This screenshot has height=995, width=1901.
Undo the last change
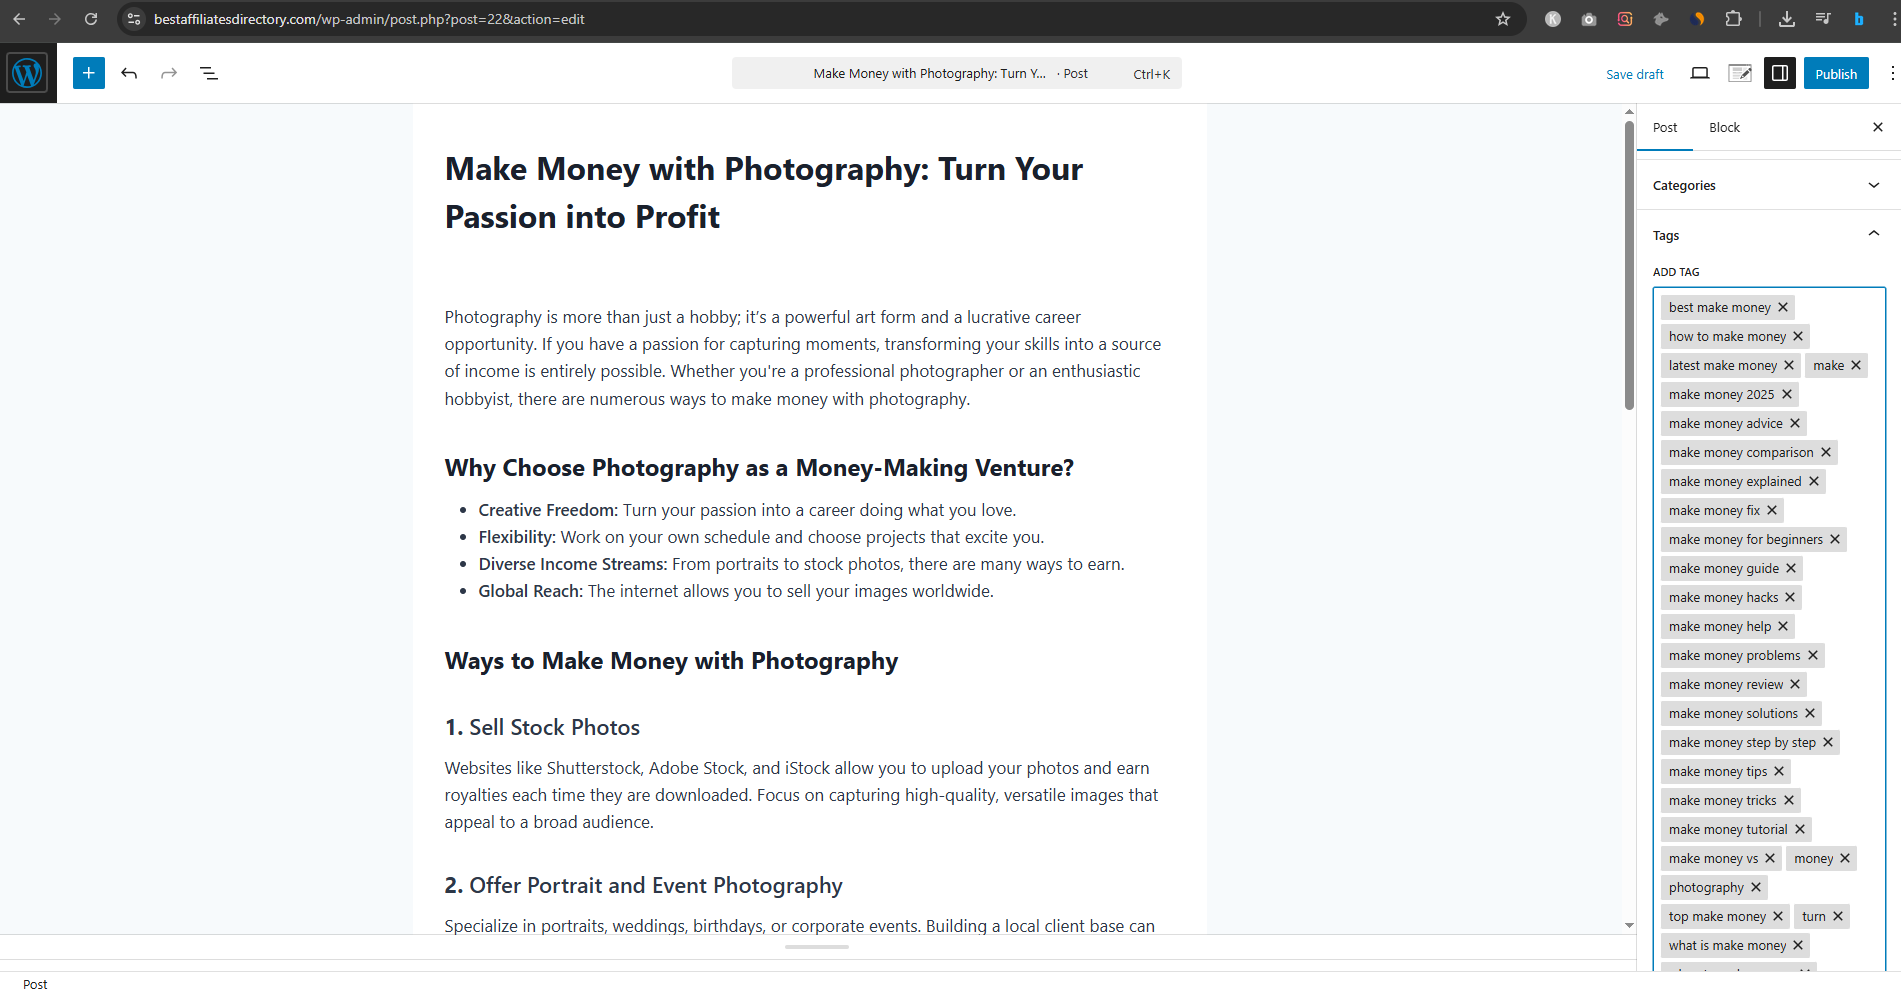(129, 72)
